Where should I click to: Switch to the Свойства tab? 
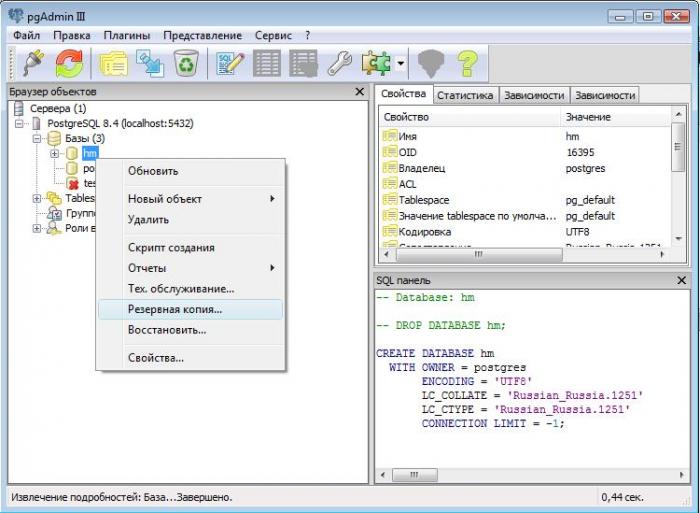(404, 94)
